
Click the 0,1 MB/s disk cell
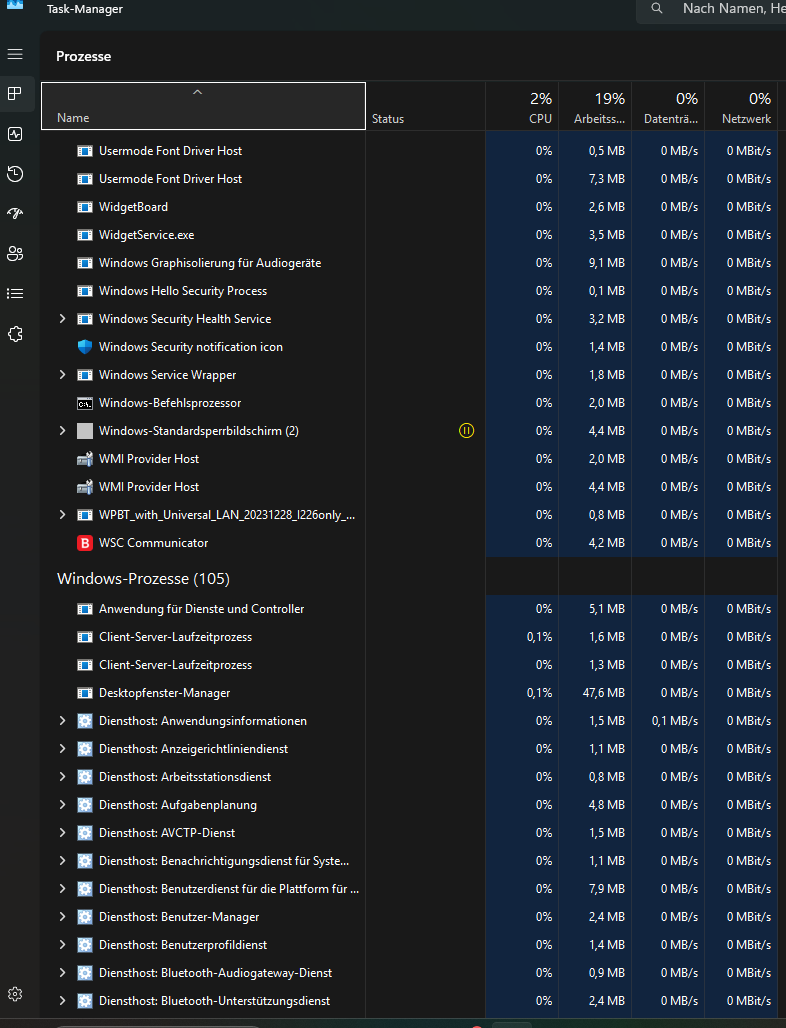coord(668,721)
